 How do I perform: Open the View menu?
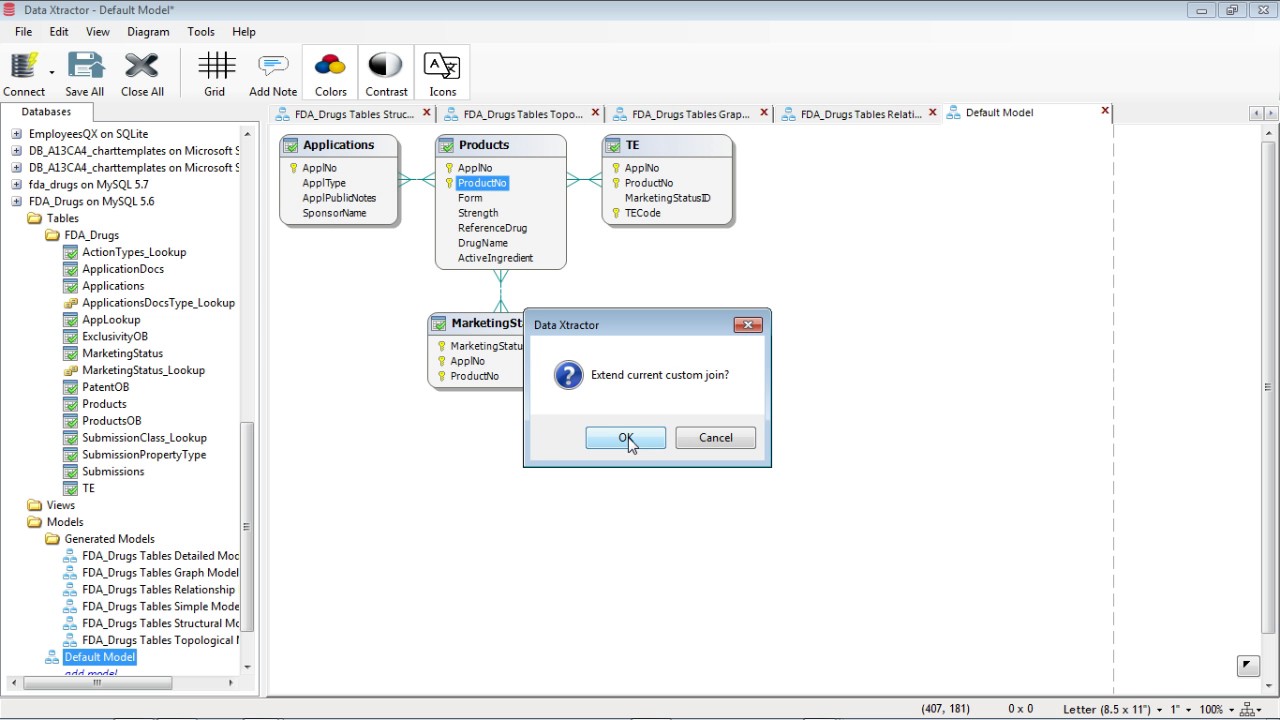pyautogui.click(x=98, y=32)
